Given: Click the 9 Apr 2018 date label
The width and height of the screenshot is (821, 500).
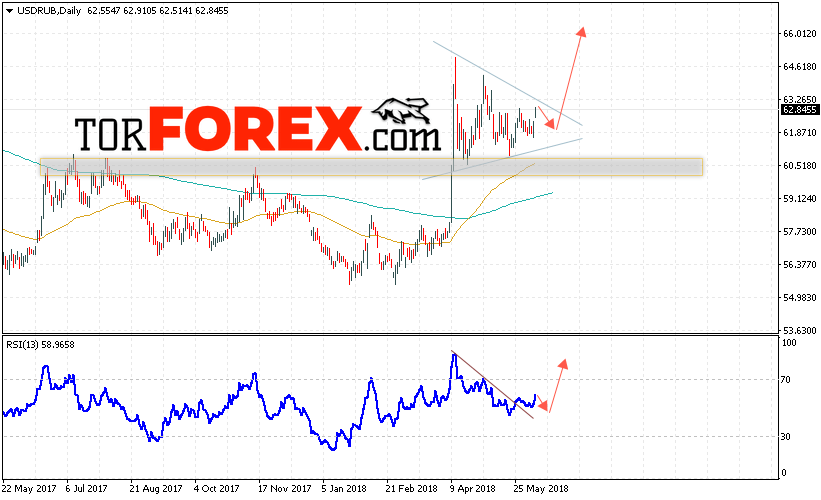Looking at the screenshot, I should tap(473, 488).
